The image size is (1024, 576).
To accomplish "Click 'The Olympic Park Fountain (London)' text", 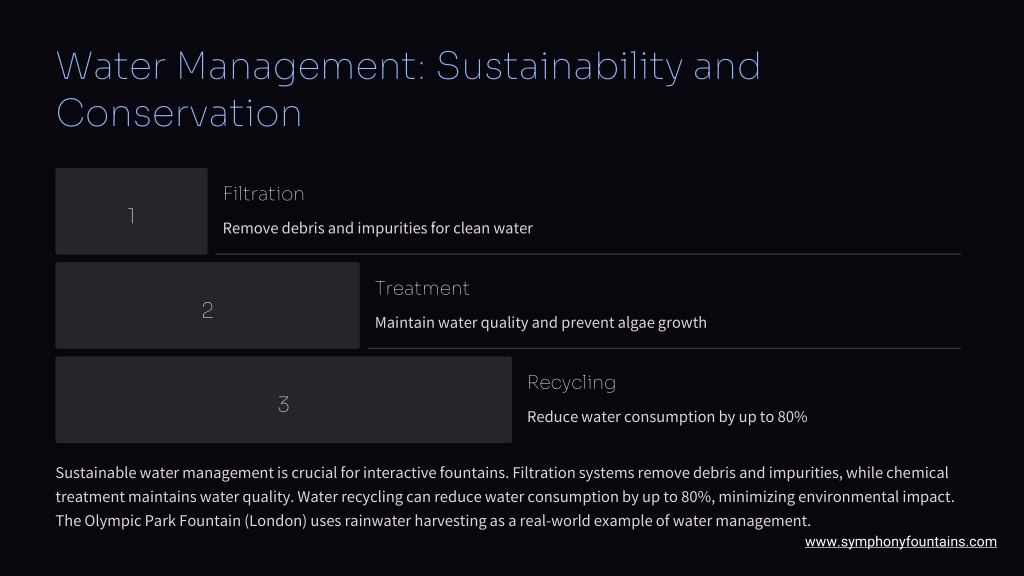I will coord(181,521).
